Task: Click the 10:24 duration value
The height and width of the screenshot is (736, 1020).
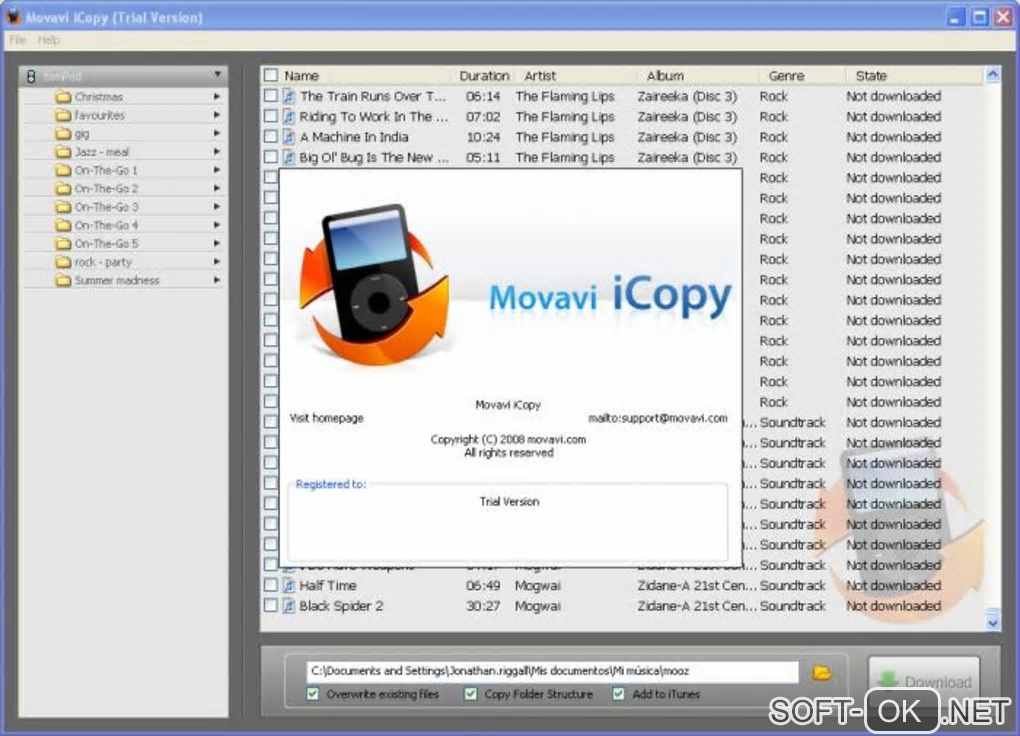Action: (483, 137)
